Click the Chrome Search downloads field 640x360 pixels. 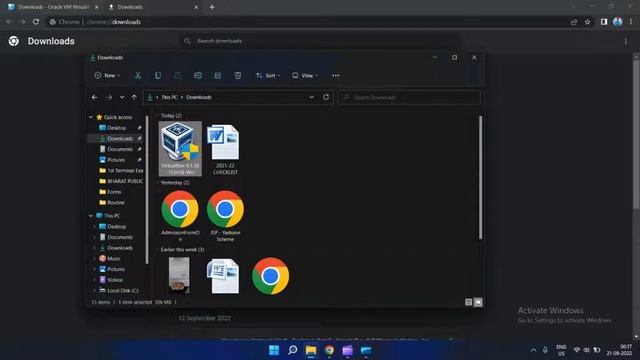click(321, 41)
